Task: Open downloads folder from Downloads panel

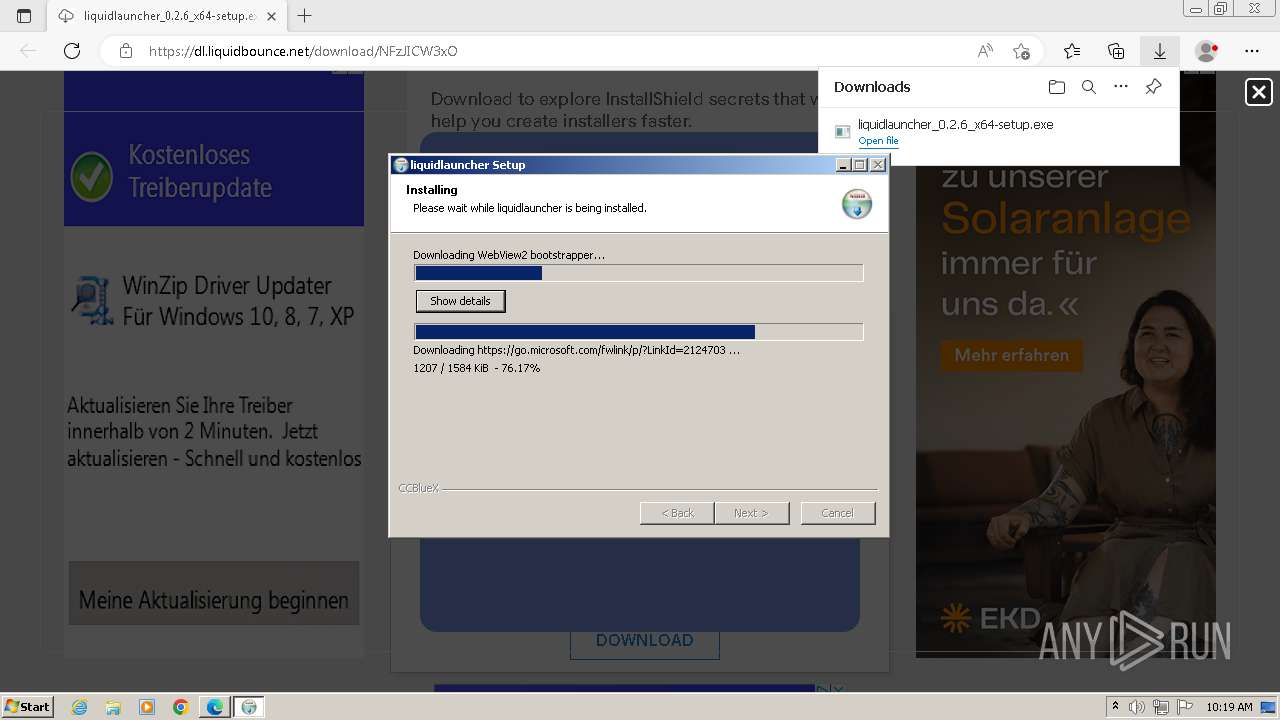Action: (1057, 87)
